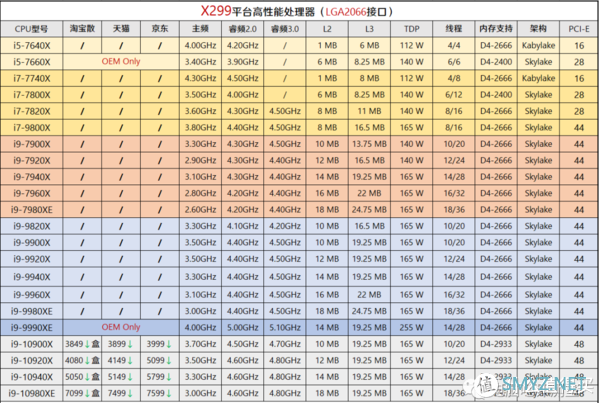599x403 pixels.
Task: Select the i9-9920X row label
Action: coord(32,259)
